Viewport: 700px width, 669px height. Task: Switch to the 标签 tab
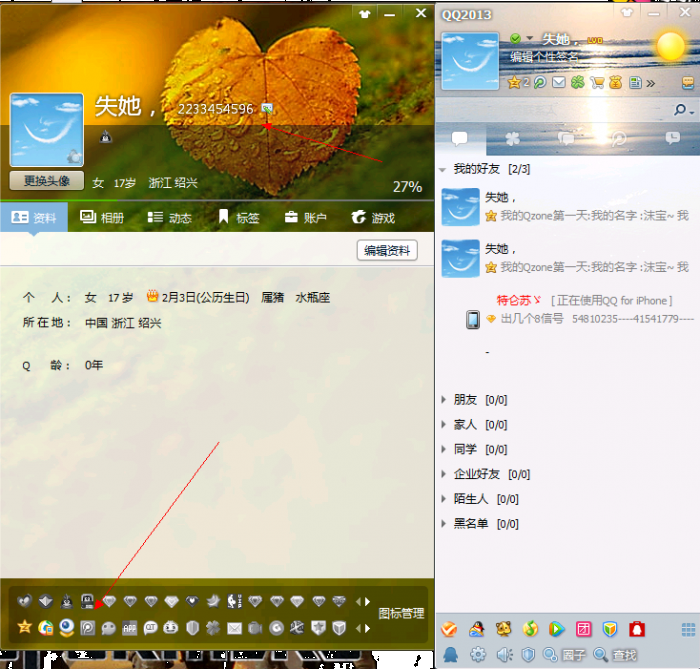[x=239, y=217]
